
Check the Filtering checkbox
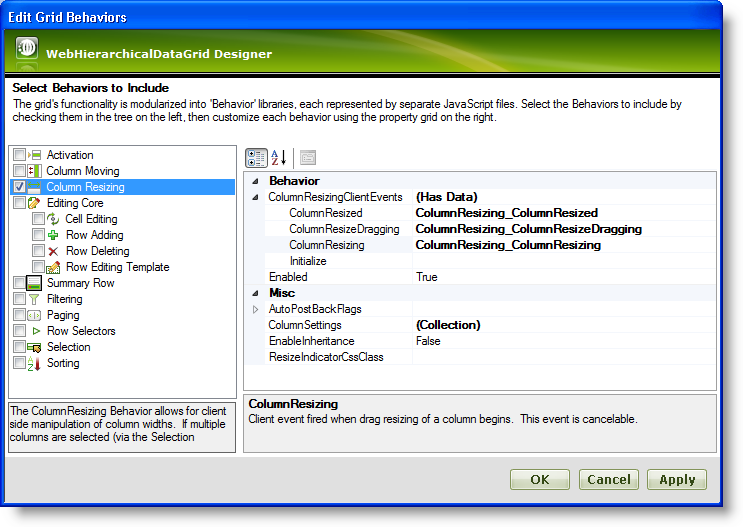click(x=19, y=299)
